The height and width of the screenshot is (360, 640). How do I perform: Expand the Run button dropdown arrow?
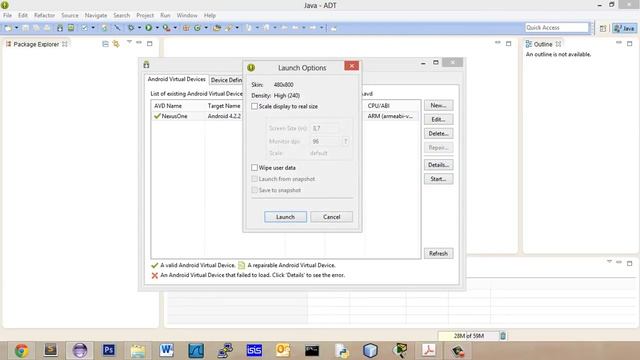click(x=157, y=28)
